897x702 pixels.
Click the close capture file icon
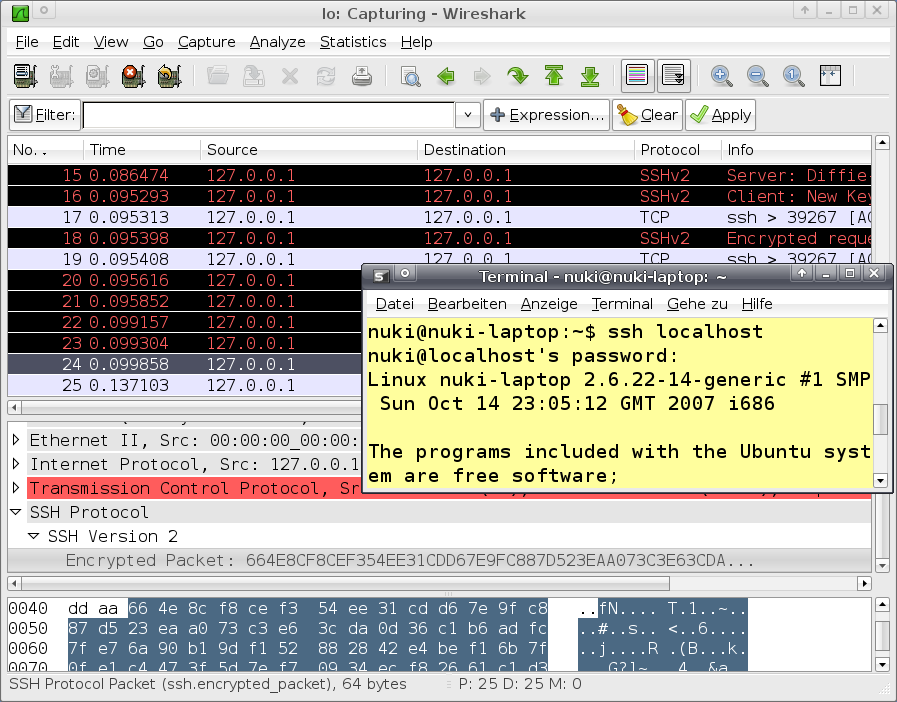pyautogui.click(x=290, y=76)
